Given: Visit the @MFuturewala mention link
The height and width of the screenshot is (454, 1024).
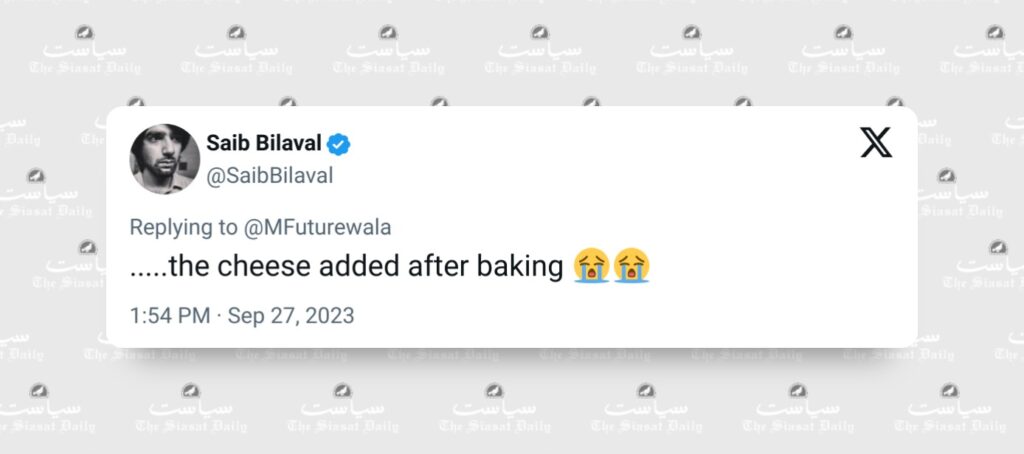Looking at the screenshot, I should point(317,227).
